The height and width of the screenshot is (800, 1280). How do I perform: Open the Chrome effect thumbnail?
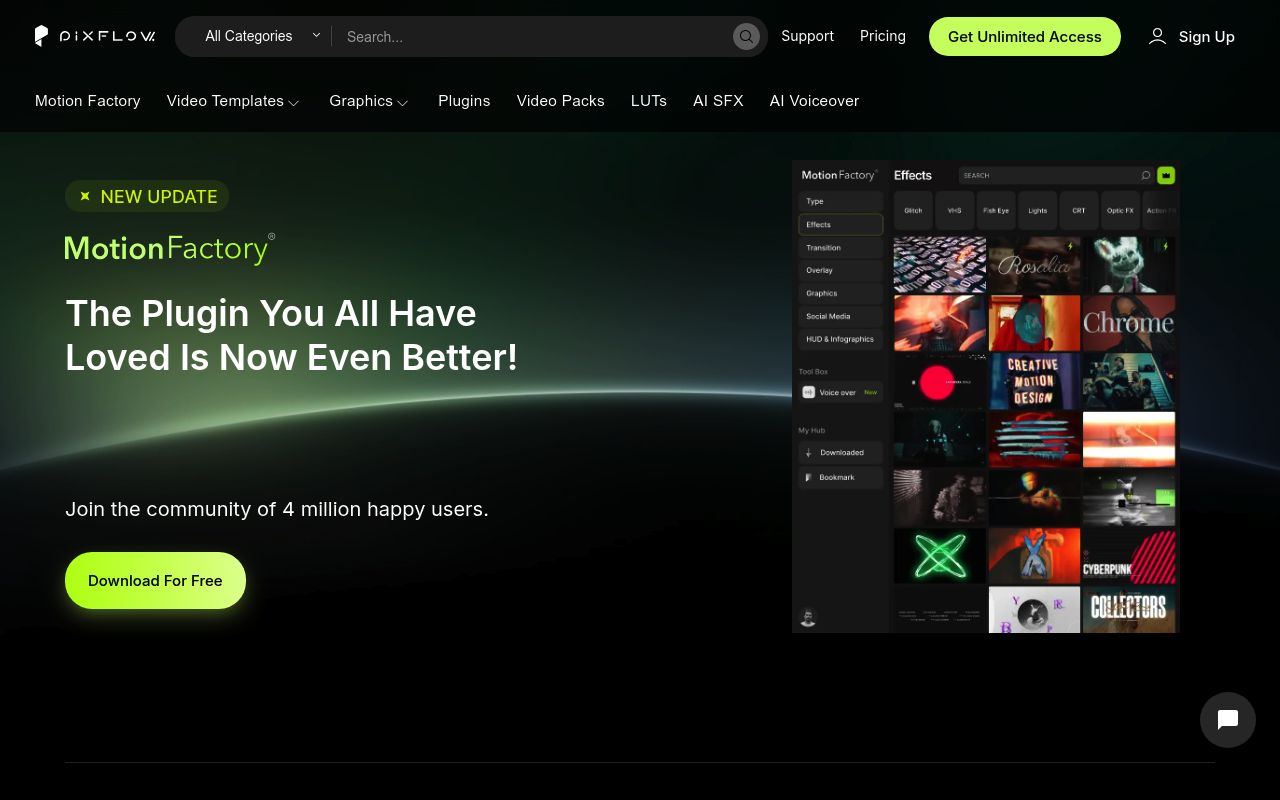click(x=1128, y=322)
